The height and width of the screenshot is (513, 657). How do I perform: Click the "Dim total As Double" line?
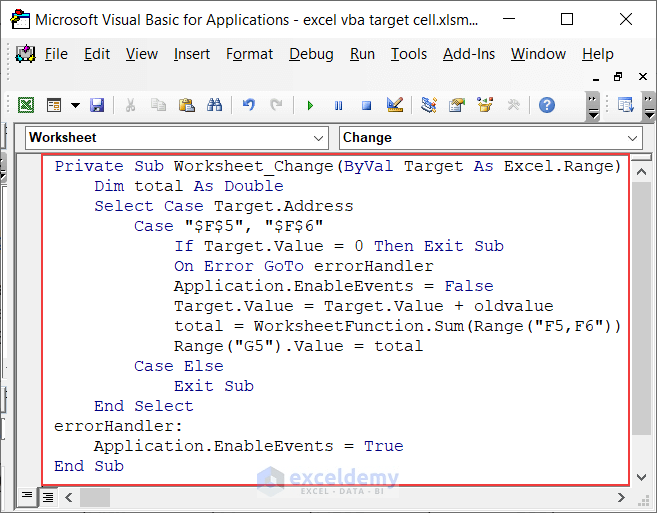tap(189, 186)
